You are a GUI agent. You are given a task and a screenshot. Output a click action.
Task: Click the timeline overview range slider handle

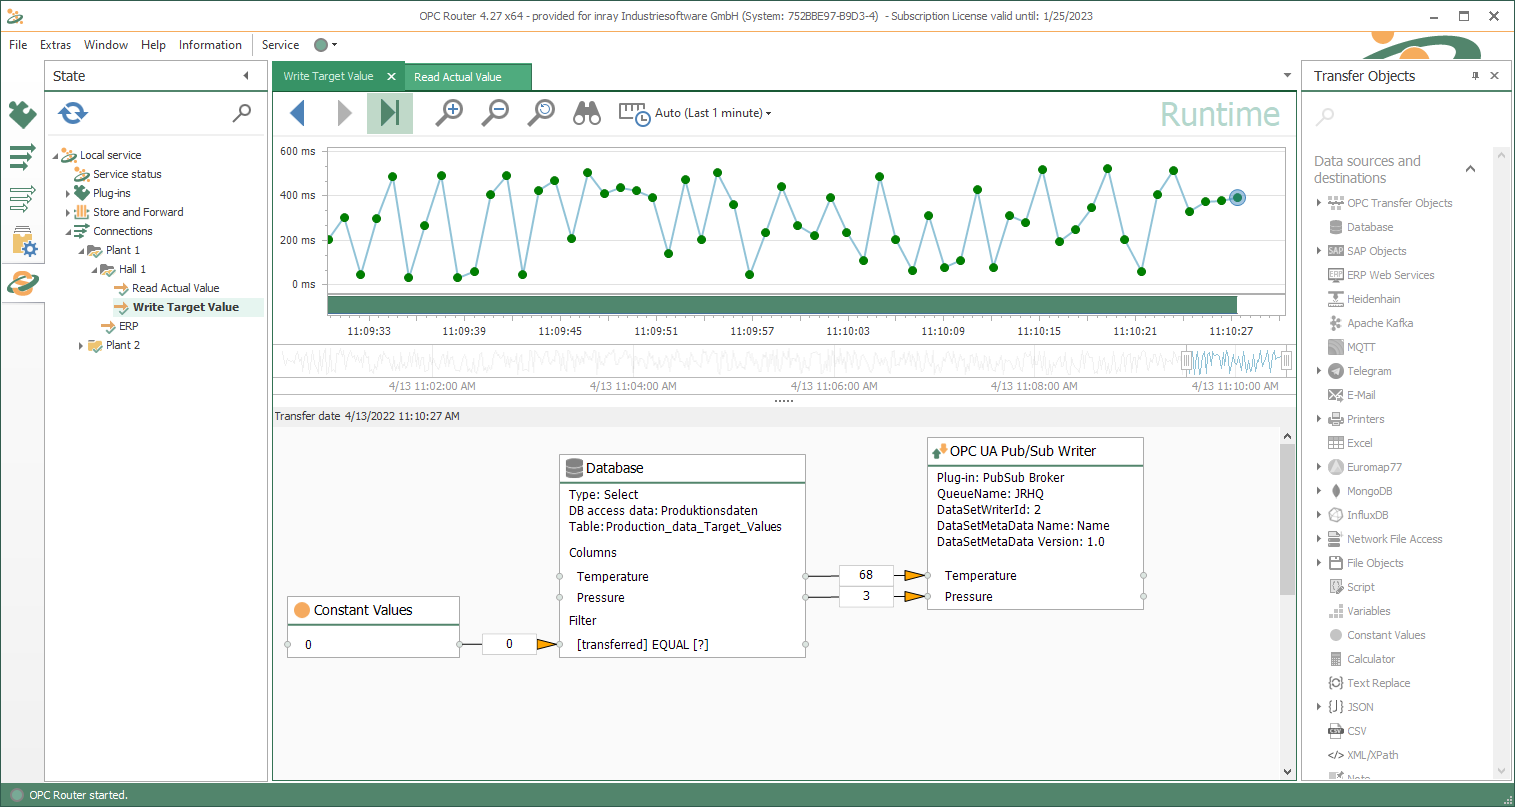(1187, 360)
